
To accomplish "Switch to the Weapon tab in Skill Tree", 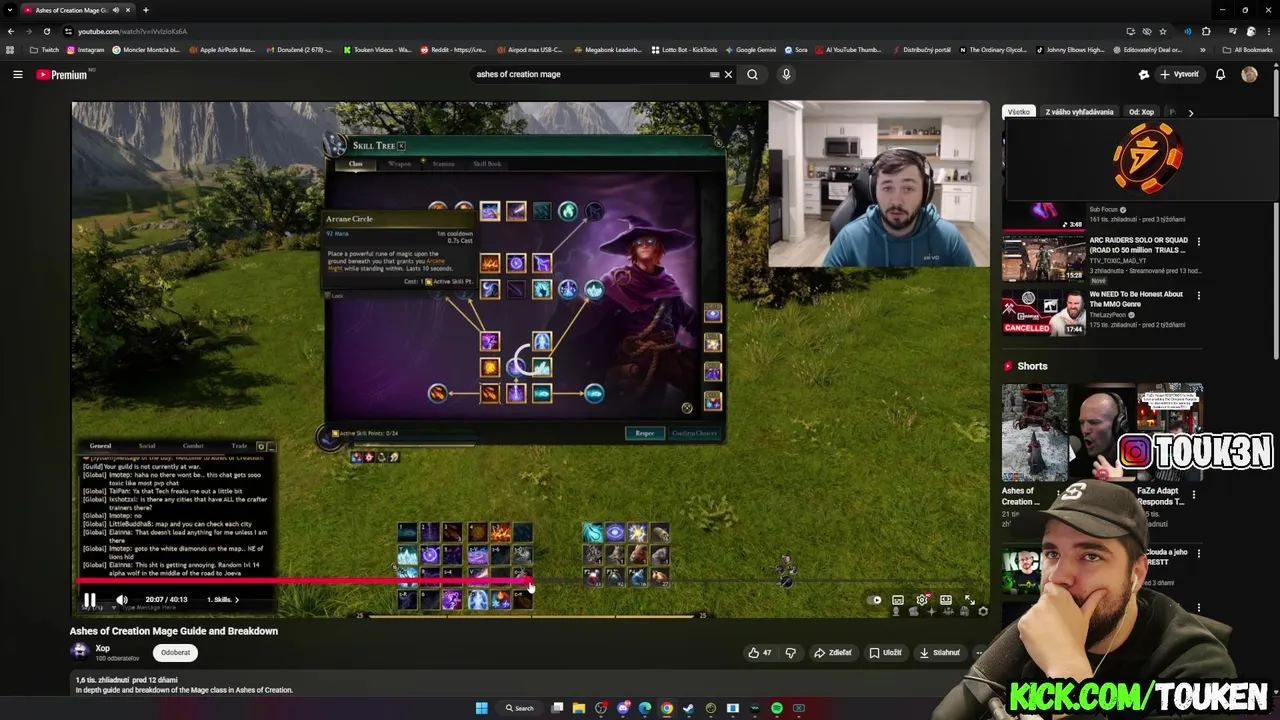I will tap(399, 164).
